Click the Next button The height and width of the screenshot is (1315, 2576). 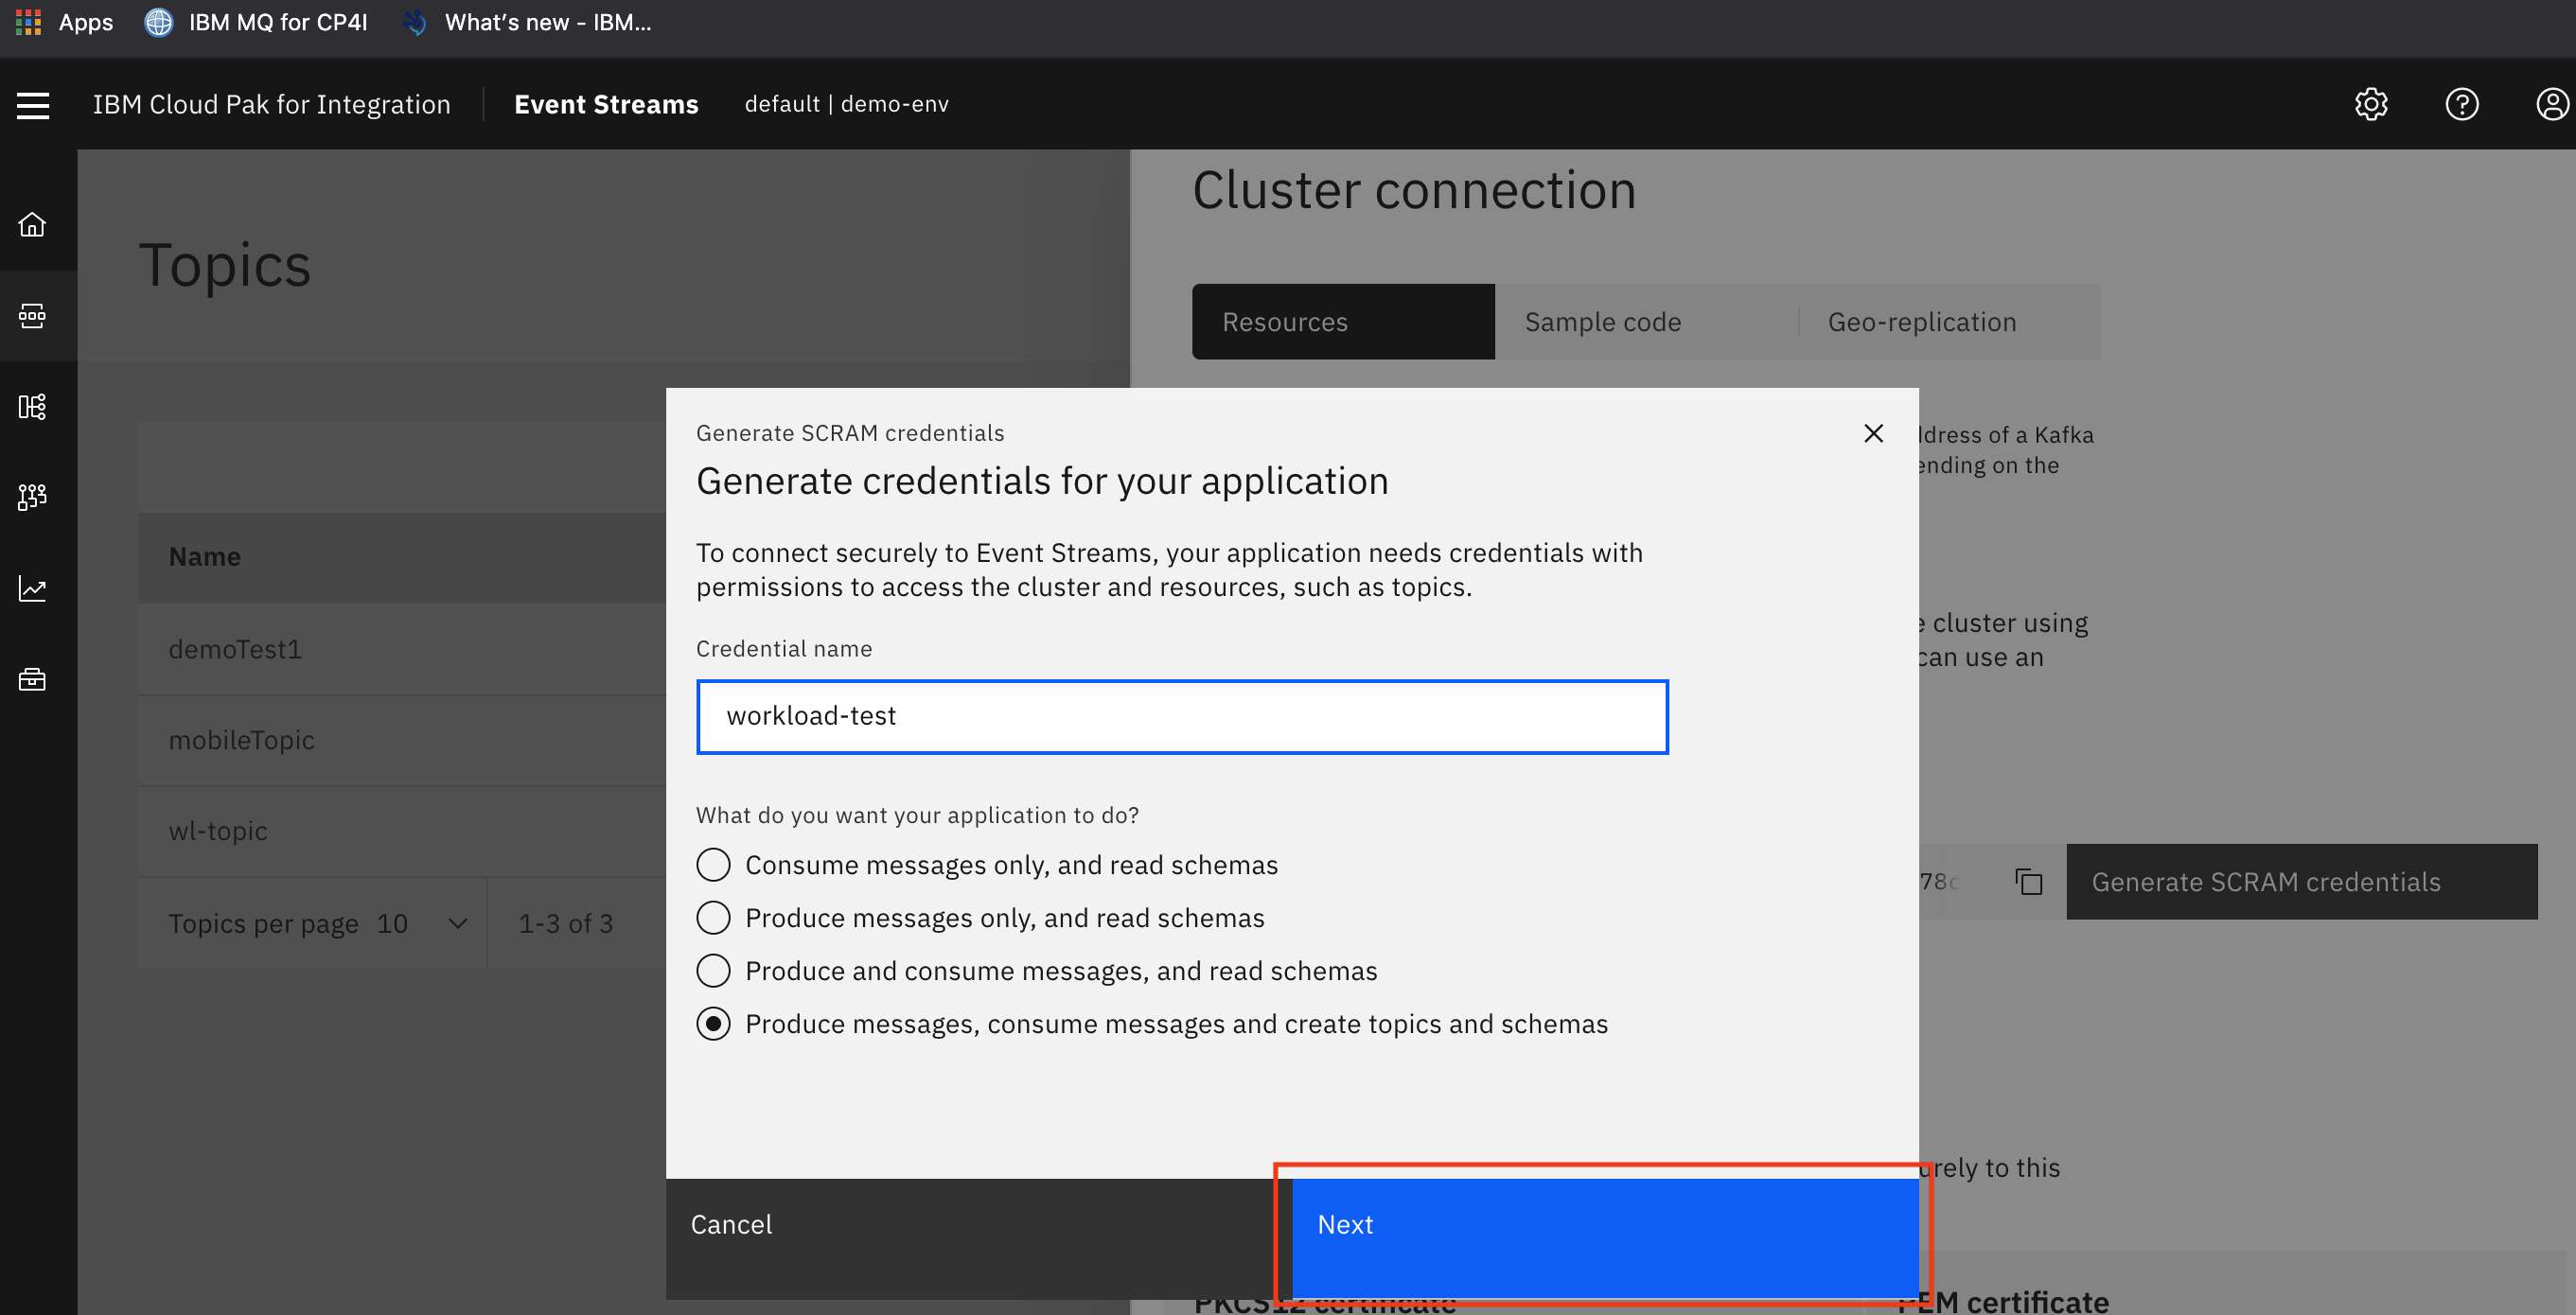pos(1606,1238)
